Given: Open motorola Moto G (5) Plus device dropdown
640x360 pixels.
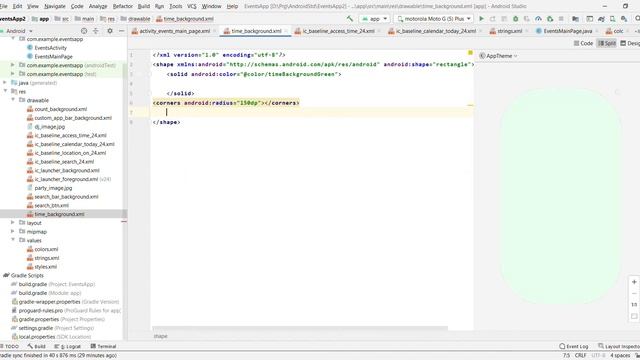Looking at the screenshot, I should [x=433, y=19].
